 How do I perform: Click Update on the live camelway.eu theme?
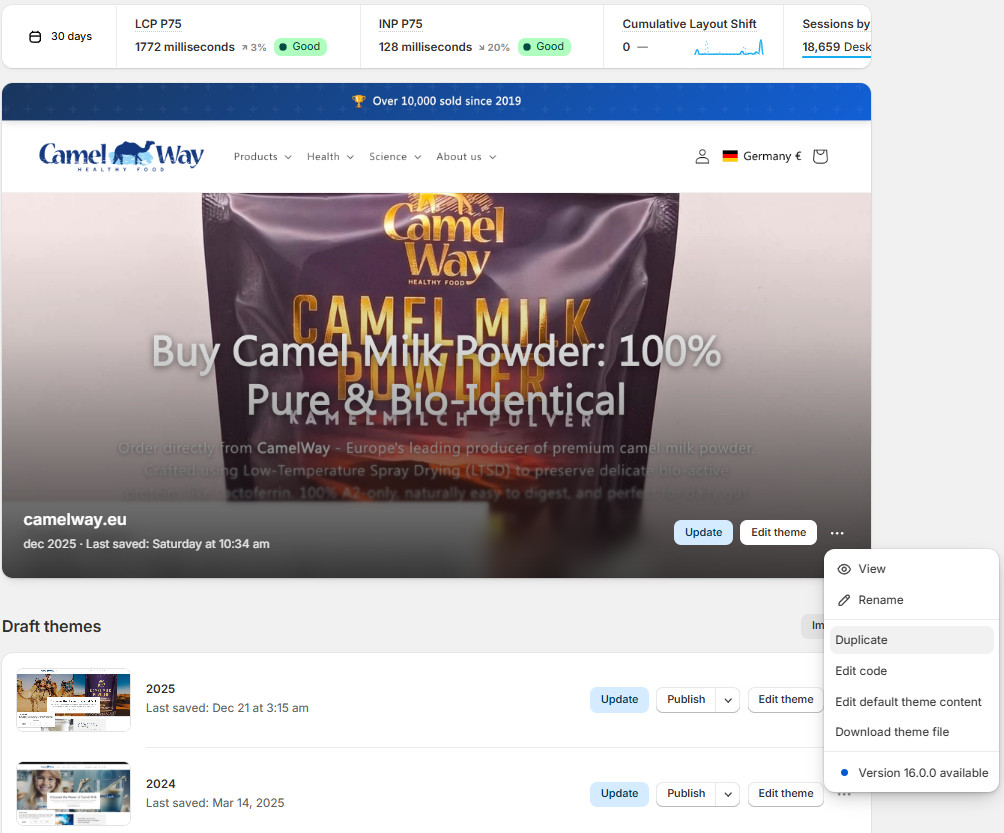coord(703,533)
